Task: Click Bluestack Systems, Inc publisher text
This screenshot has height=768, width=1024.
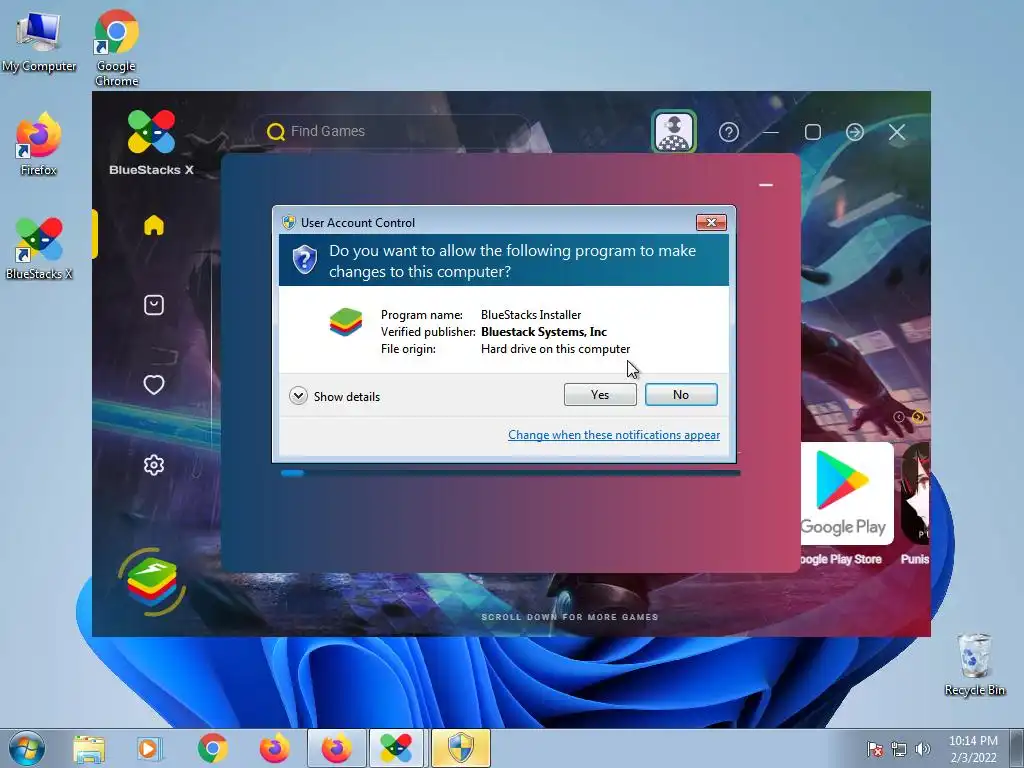Action: [x=544, y=332]
